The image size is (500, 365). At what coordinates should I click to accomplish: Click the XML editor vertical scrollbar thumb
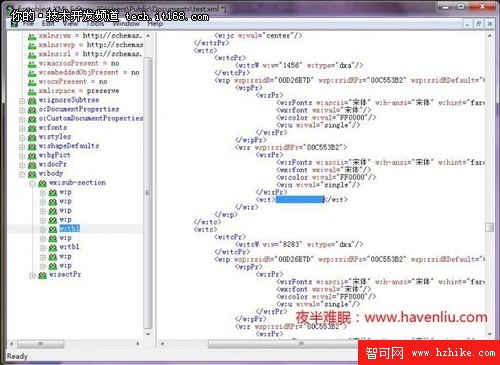pyautogui.click(x=489, y=227)
